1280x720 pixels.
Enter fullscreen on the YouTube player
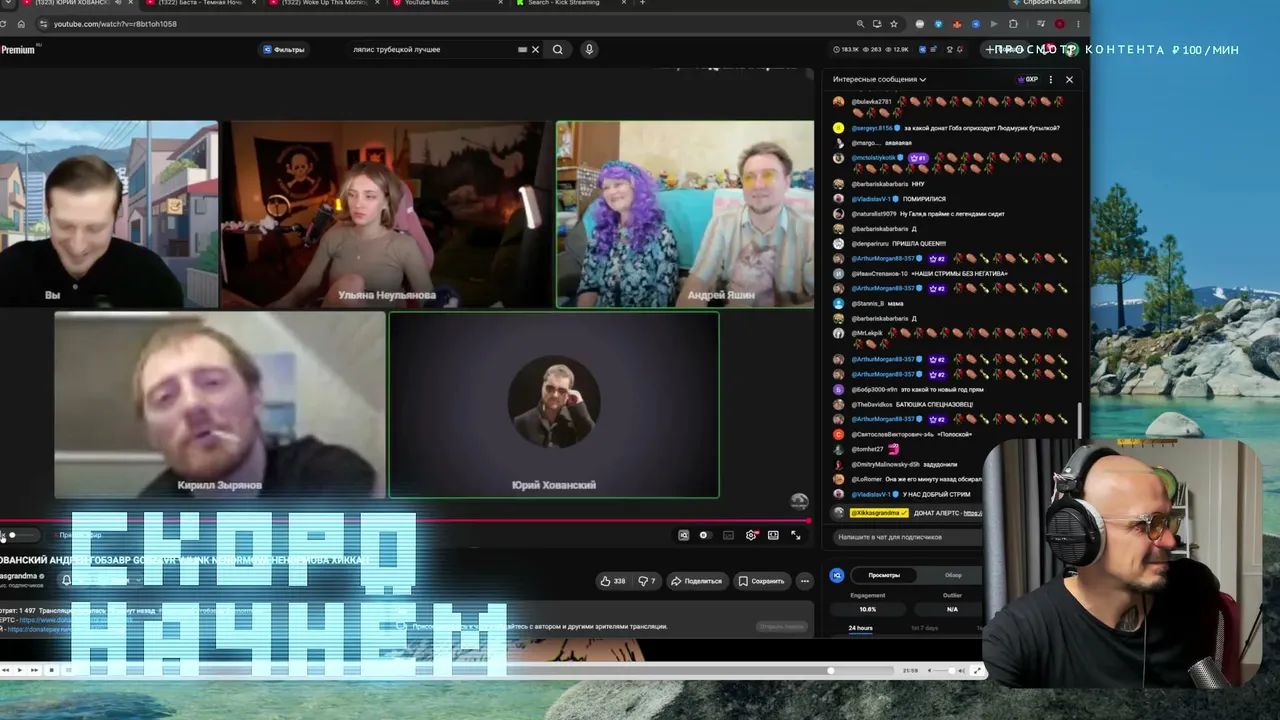[x=796, y=535]
